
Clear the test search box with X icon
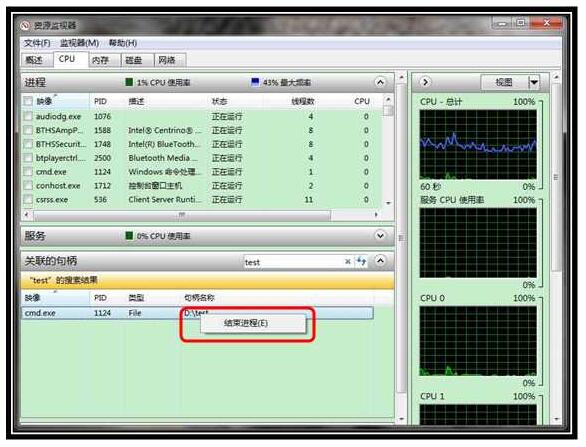pyautogui.click(x=348, y=262)
